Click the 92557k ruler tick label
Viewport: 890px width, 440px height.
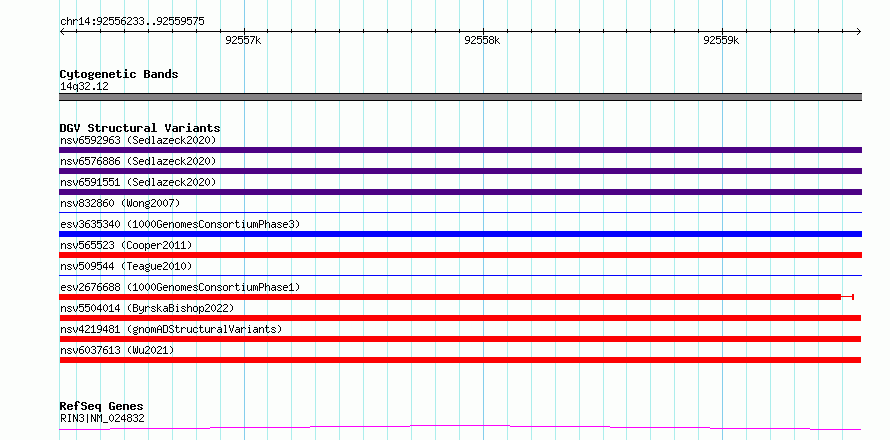coord(243,40)
